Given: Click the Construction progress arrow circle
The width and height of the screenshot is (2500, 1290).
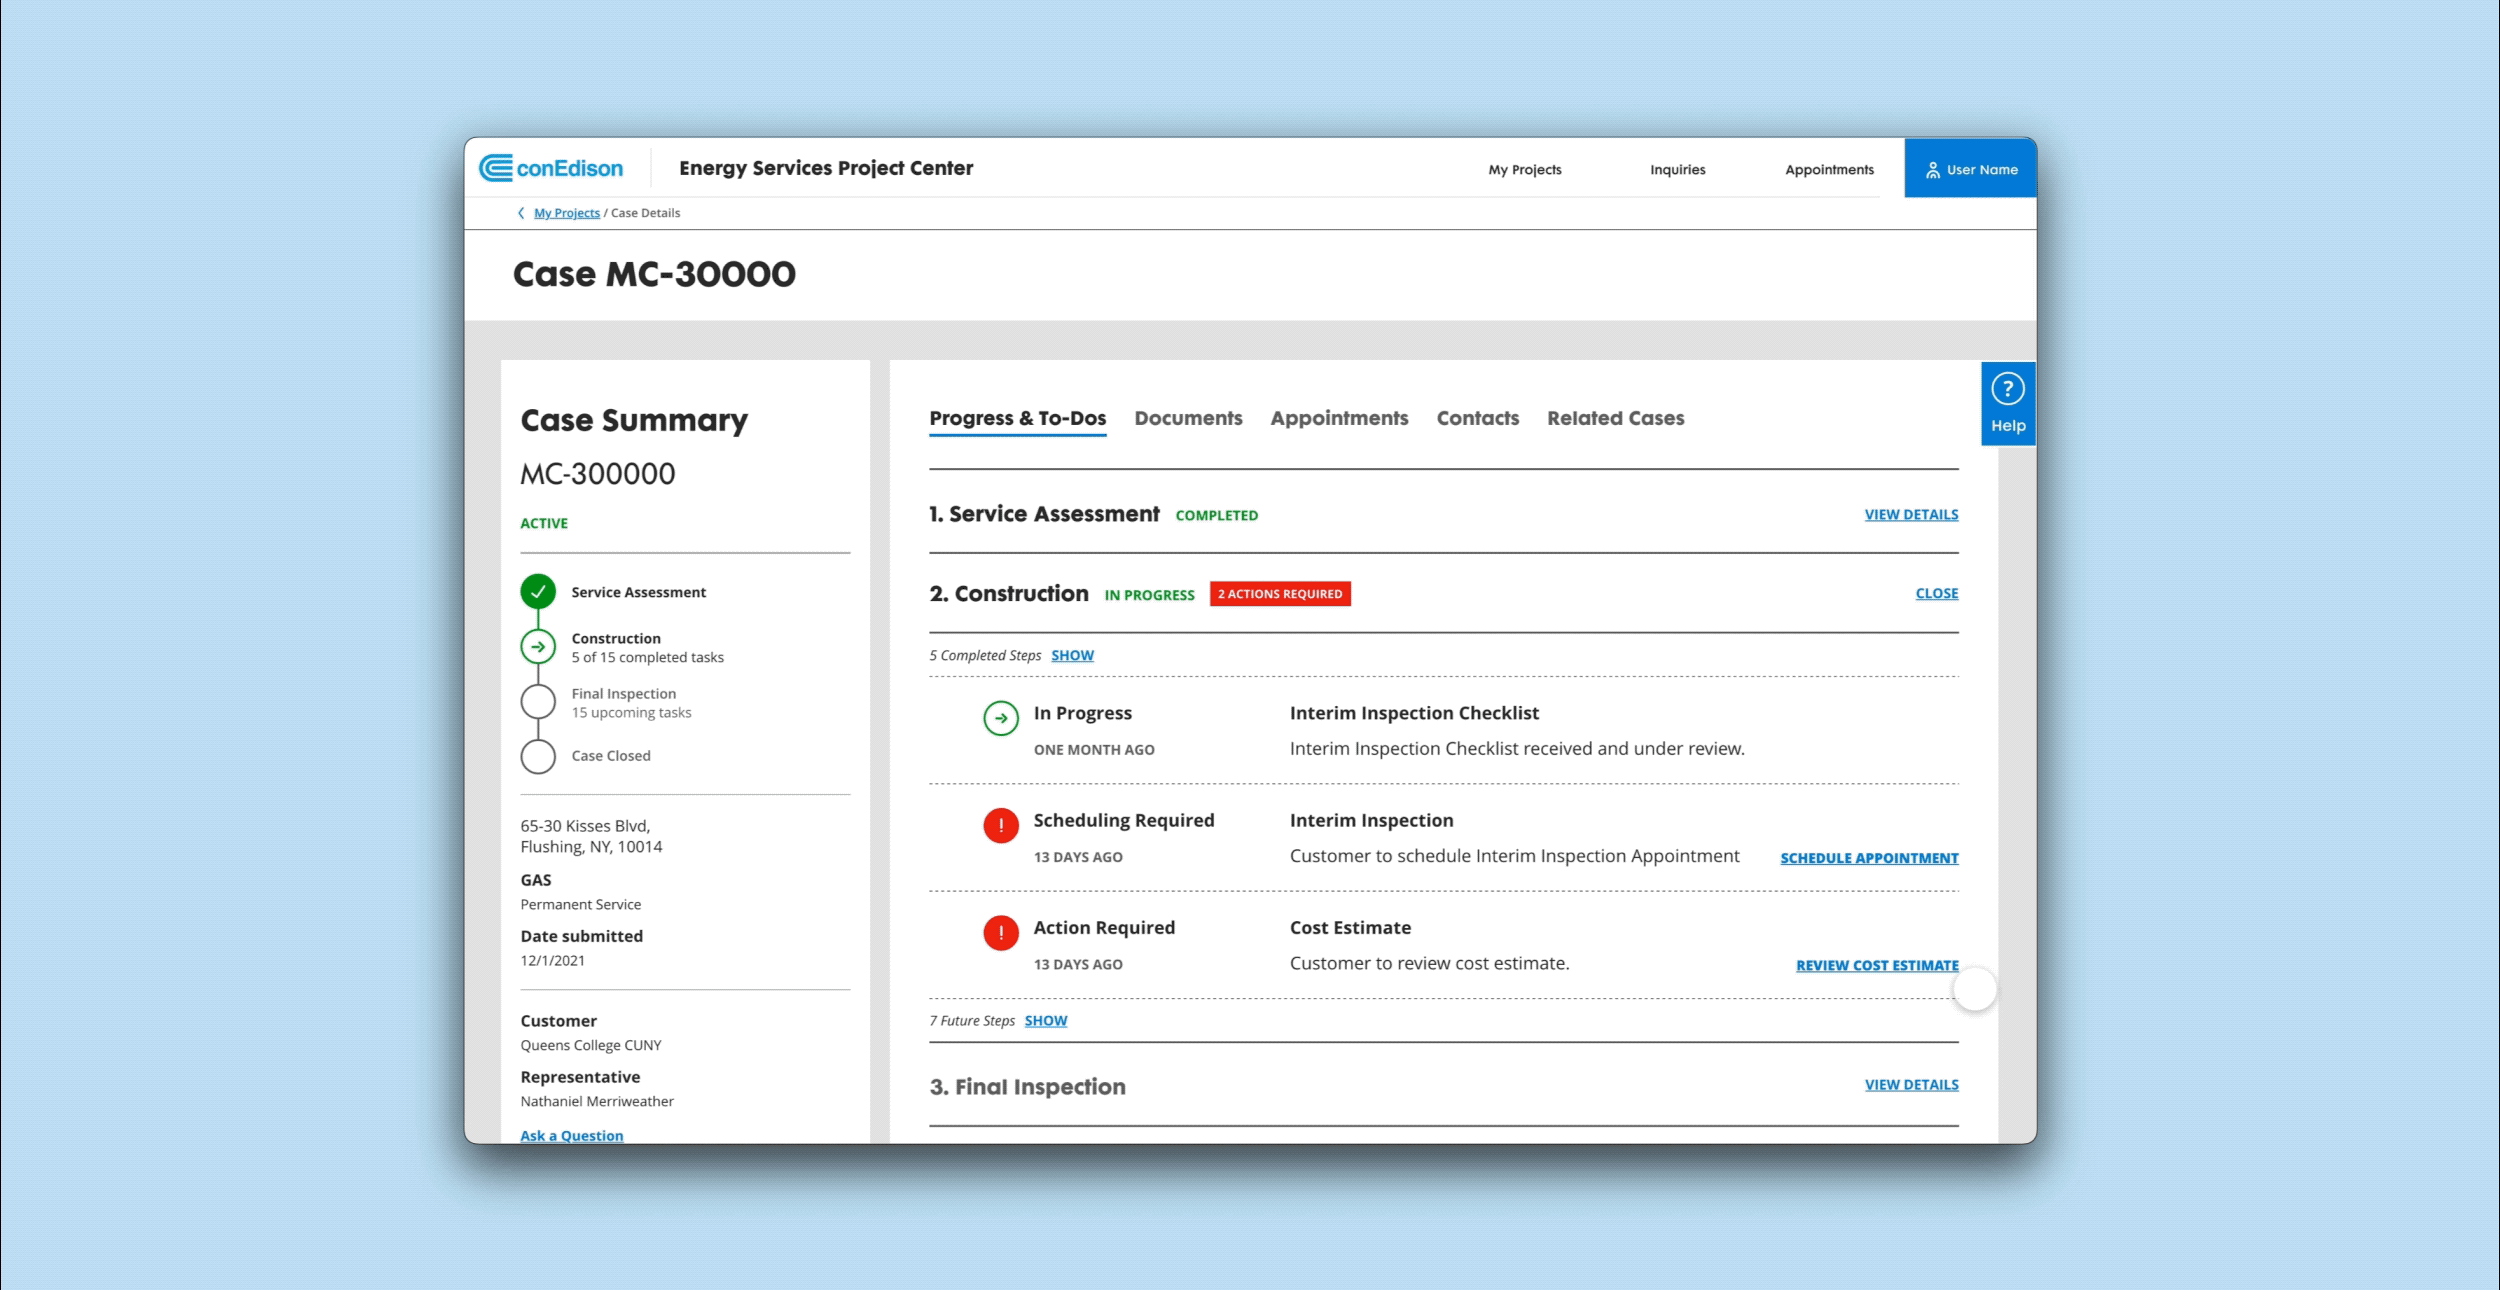Looking at the screenshot, I should [x=538, y=647].
